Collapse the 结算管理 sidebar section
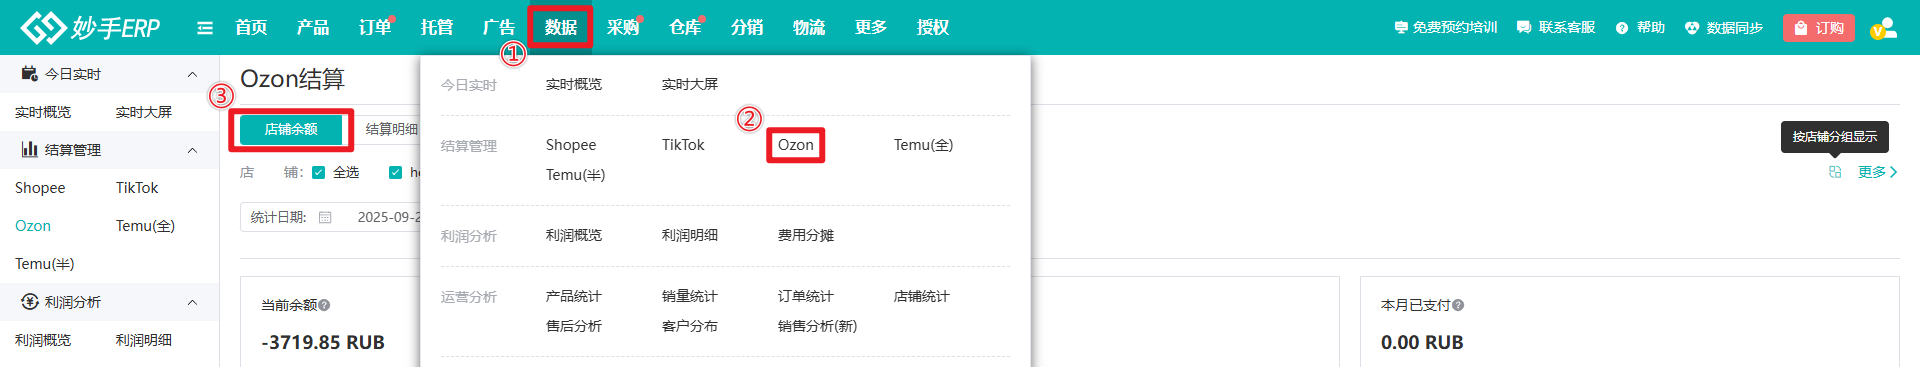 (x=192, y=150)
